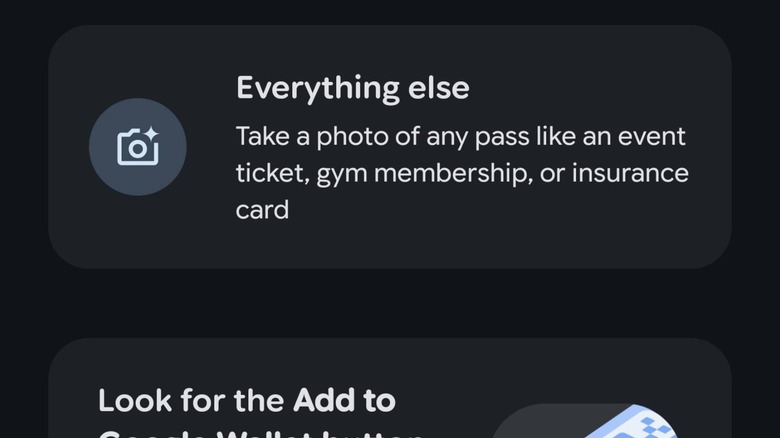Choose the photo-a-pass import option
Screen dimensions: 780x438
390,147
